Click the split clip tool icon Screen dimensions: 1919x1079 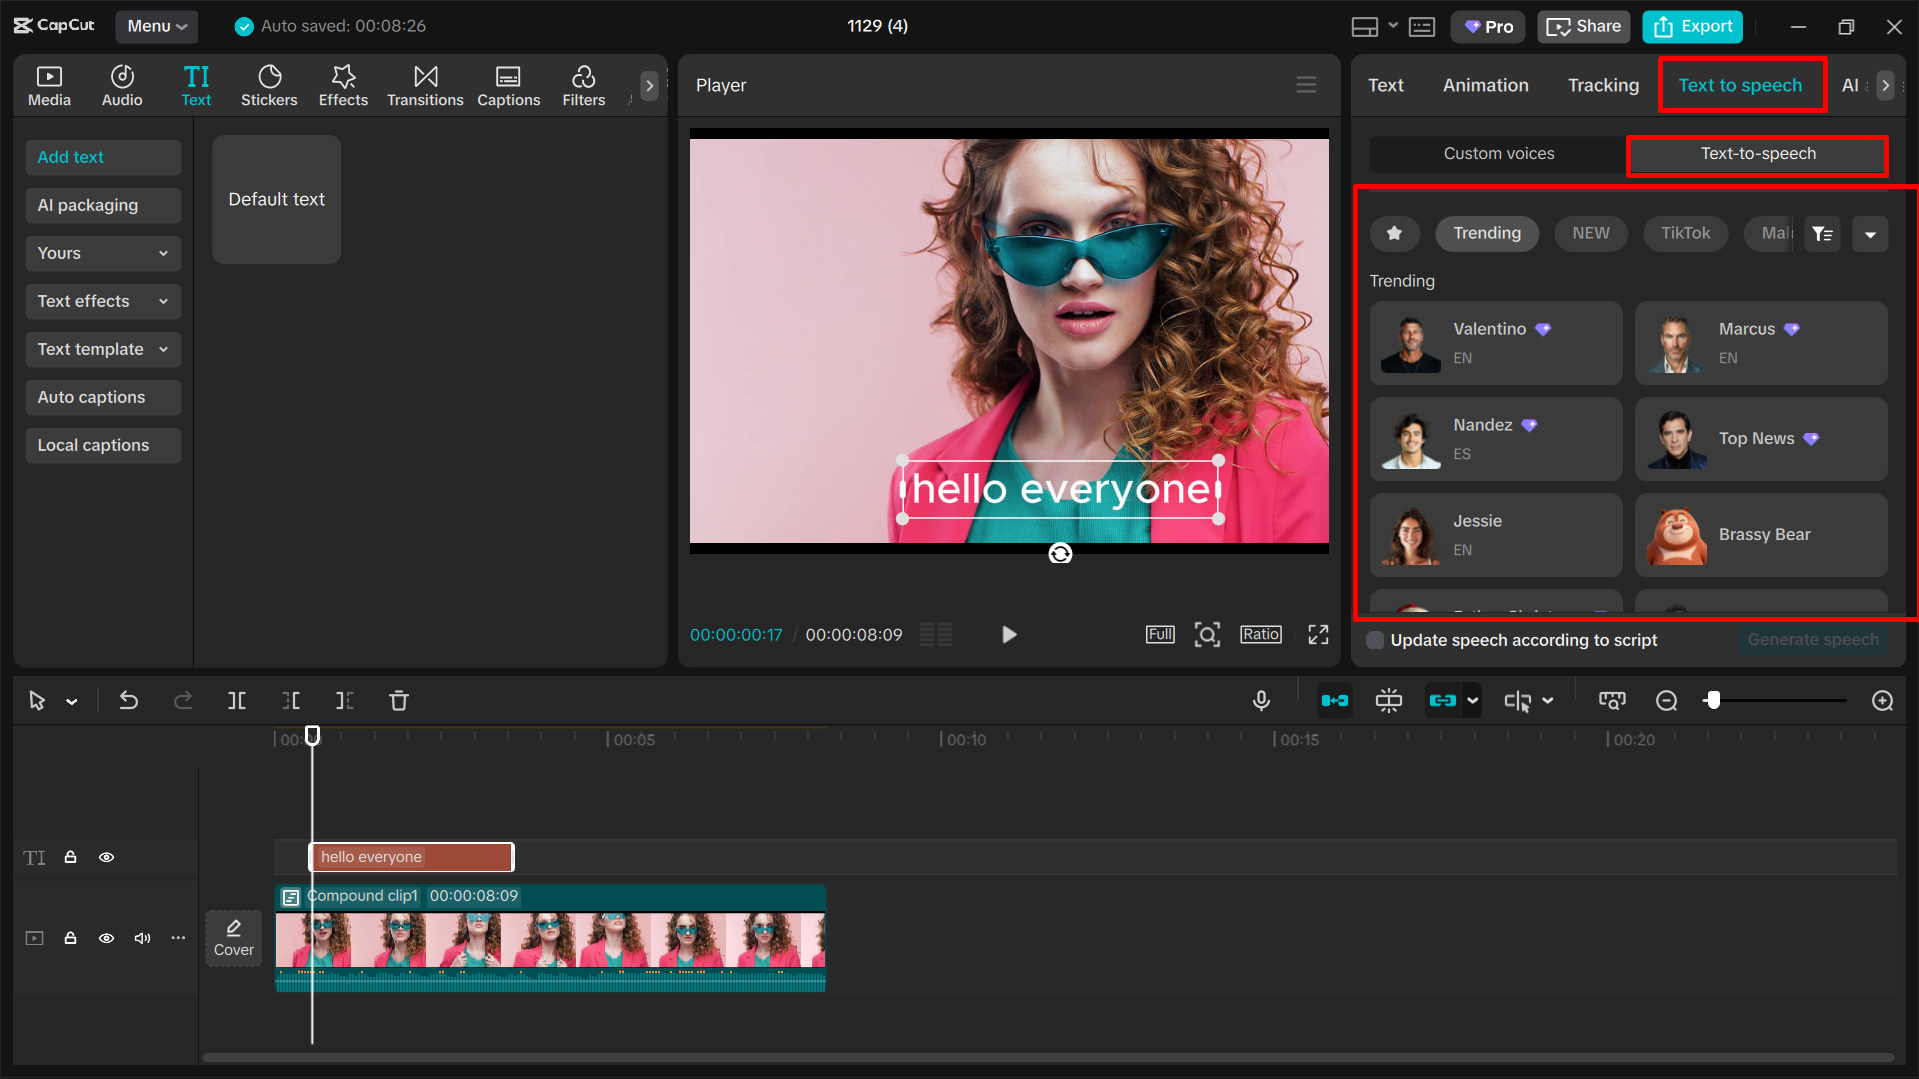pos(237,701)
